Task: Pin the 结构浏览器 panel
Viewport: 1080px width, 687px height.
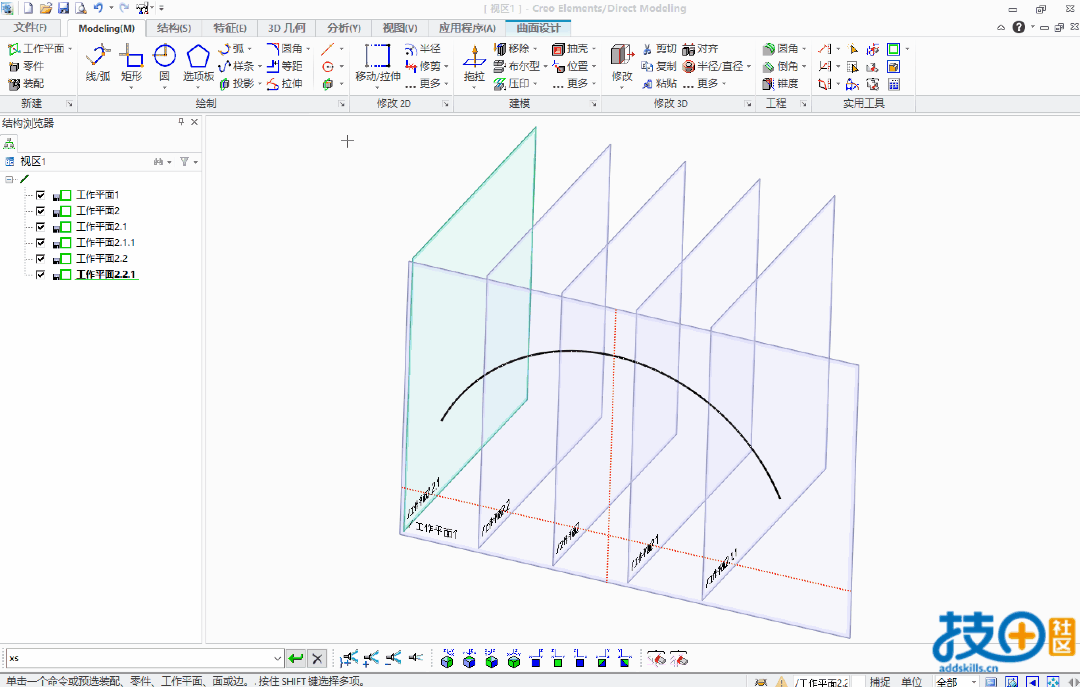Action: click(x=181, y=122)
